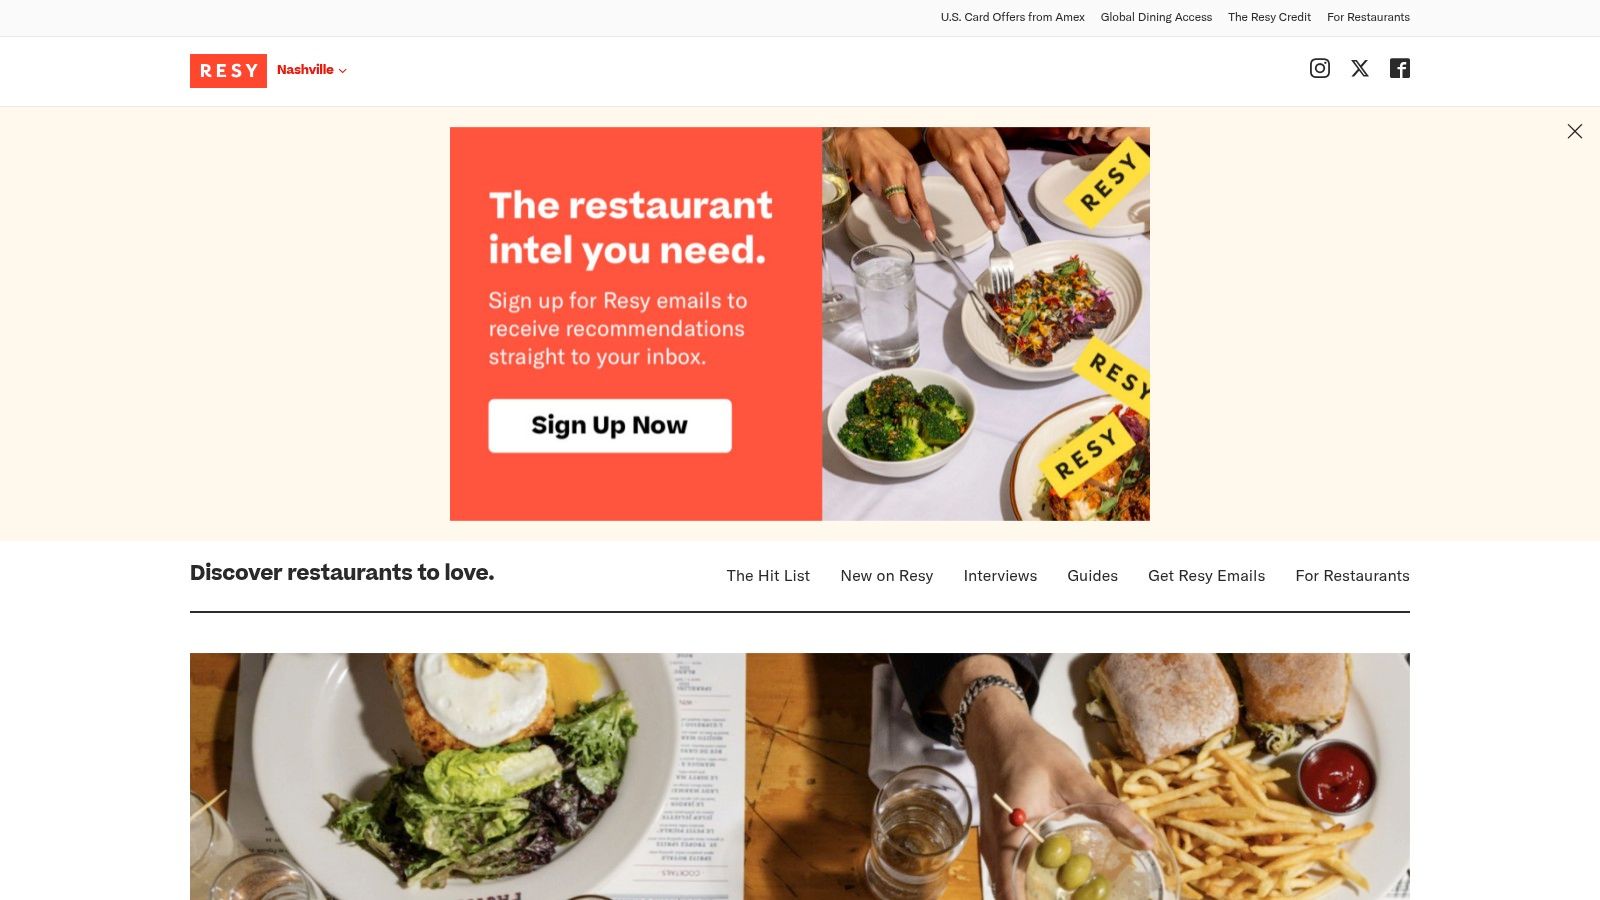Go to Global Dining Access
This screenshot has height=900, width=1600.
(1156, 17)
